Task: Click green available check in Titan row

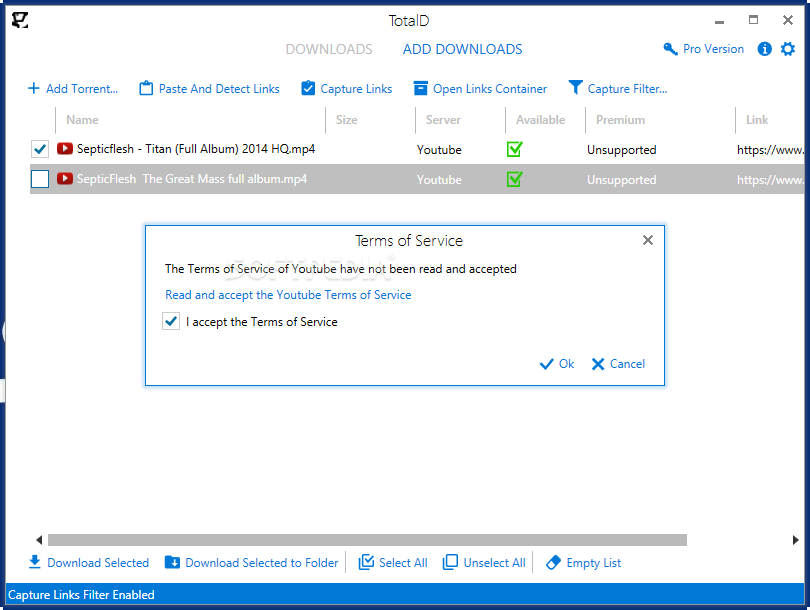Action: coord(515,149)
